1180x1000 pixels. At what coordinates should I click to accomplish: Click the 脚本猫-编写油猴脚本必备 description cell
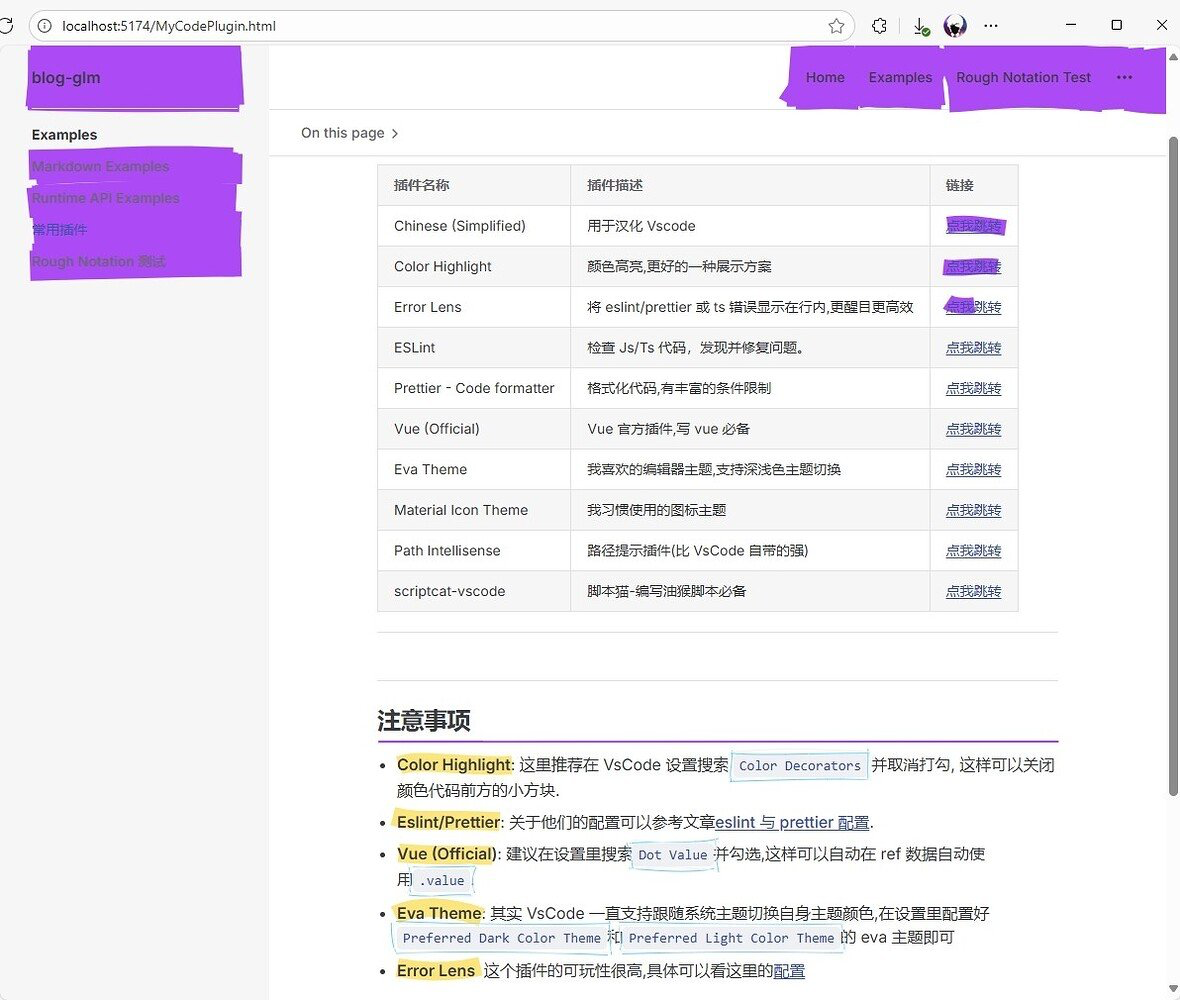point(750,591)
